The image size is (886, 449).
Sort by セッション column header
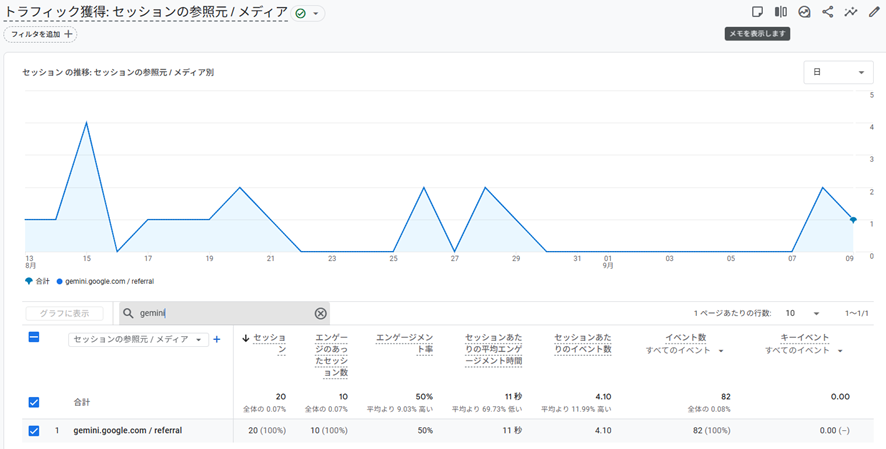pos(265,344)
